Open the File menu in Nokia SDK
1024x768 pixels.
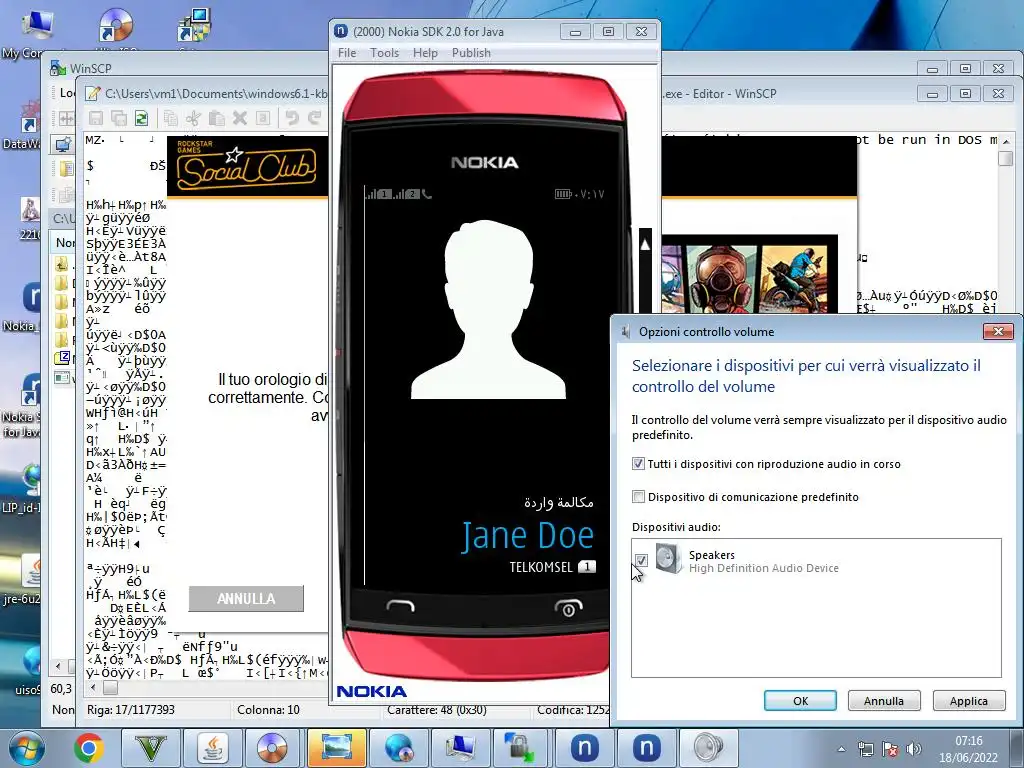347,53
